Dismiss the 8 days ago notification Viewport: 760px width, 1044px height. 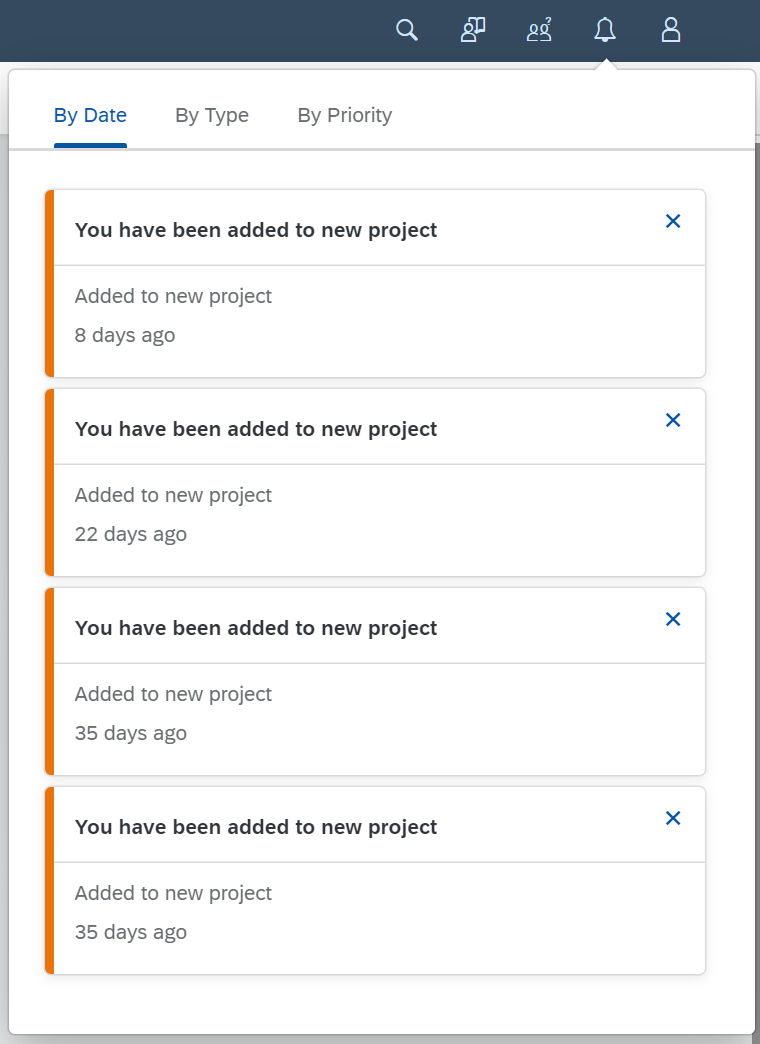click(x=673, y=221)
